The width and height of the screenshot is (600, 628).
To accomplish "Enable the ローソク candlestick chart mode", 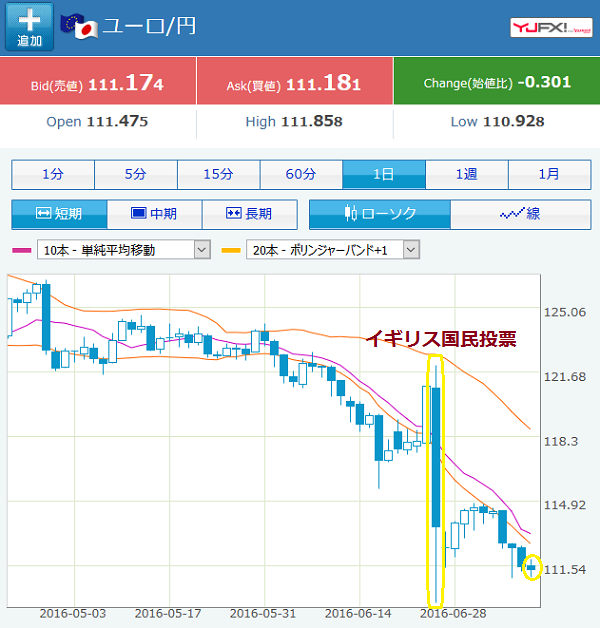I will tap(380, 214).
